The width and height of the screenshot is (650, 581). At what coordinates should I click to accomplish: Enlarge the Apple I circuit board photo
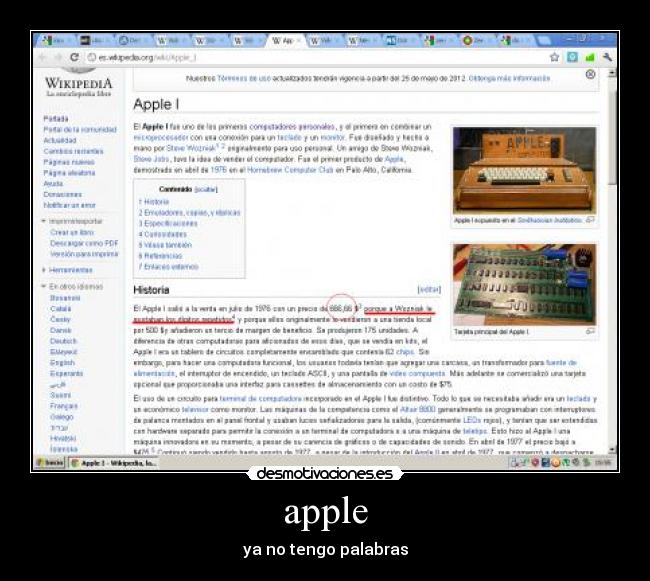[x=524, y=285]
